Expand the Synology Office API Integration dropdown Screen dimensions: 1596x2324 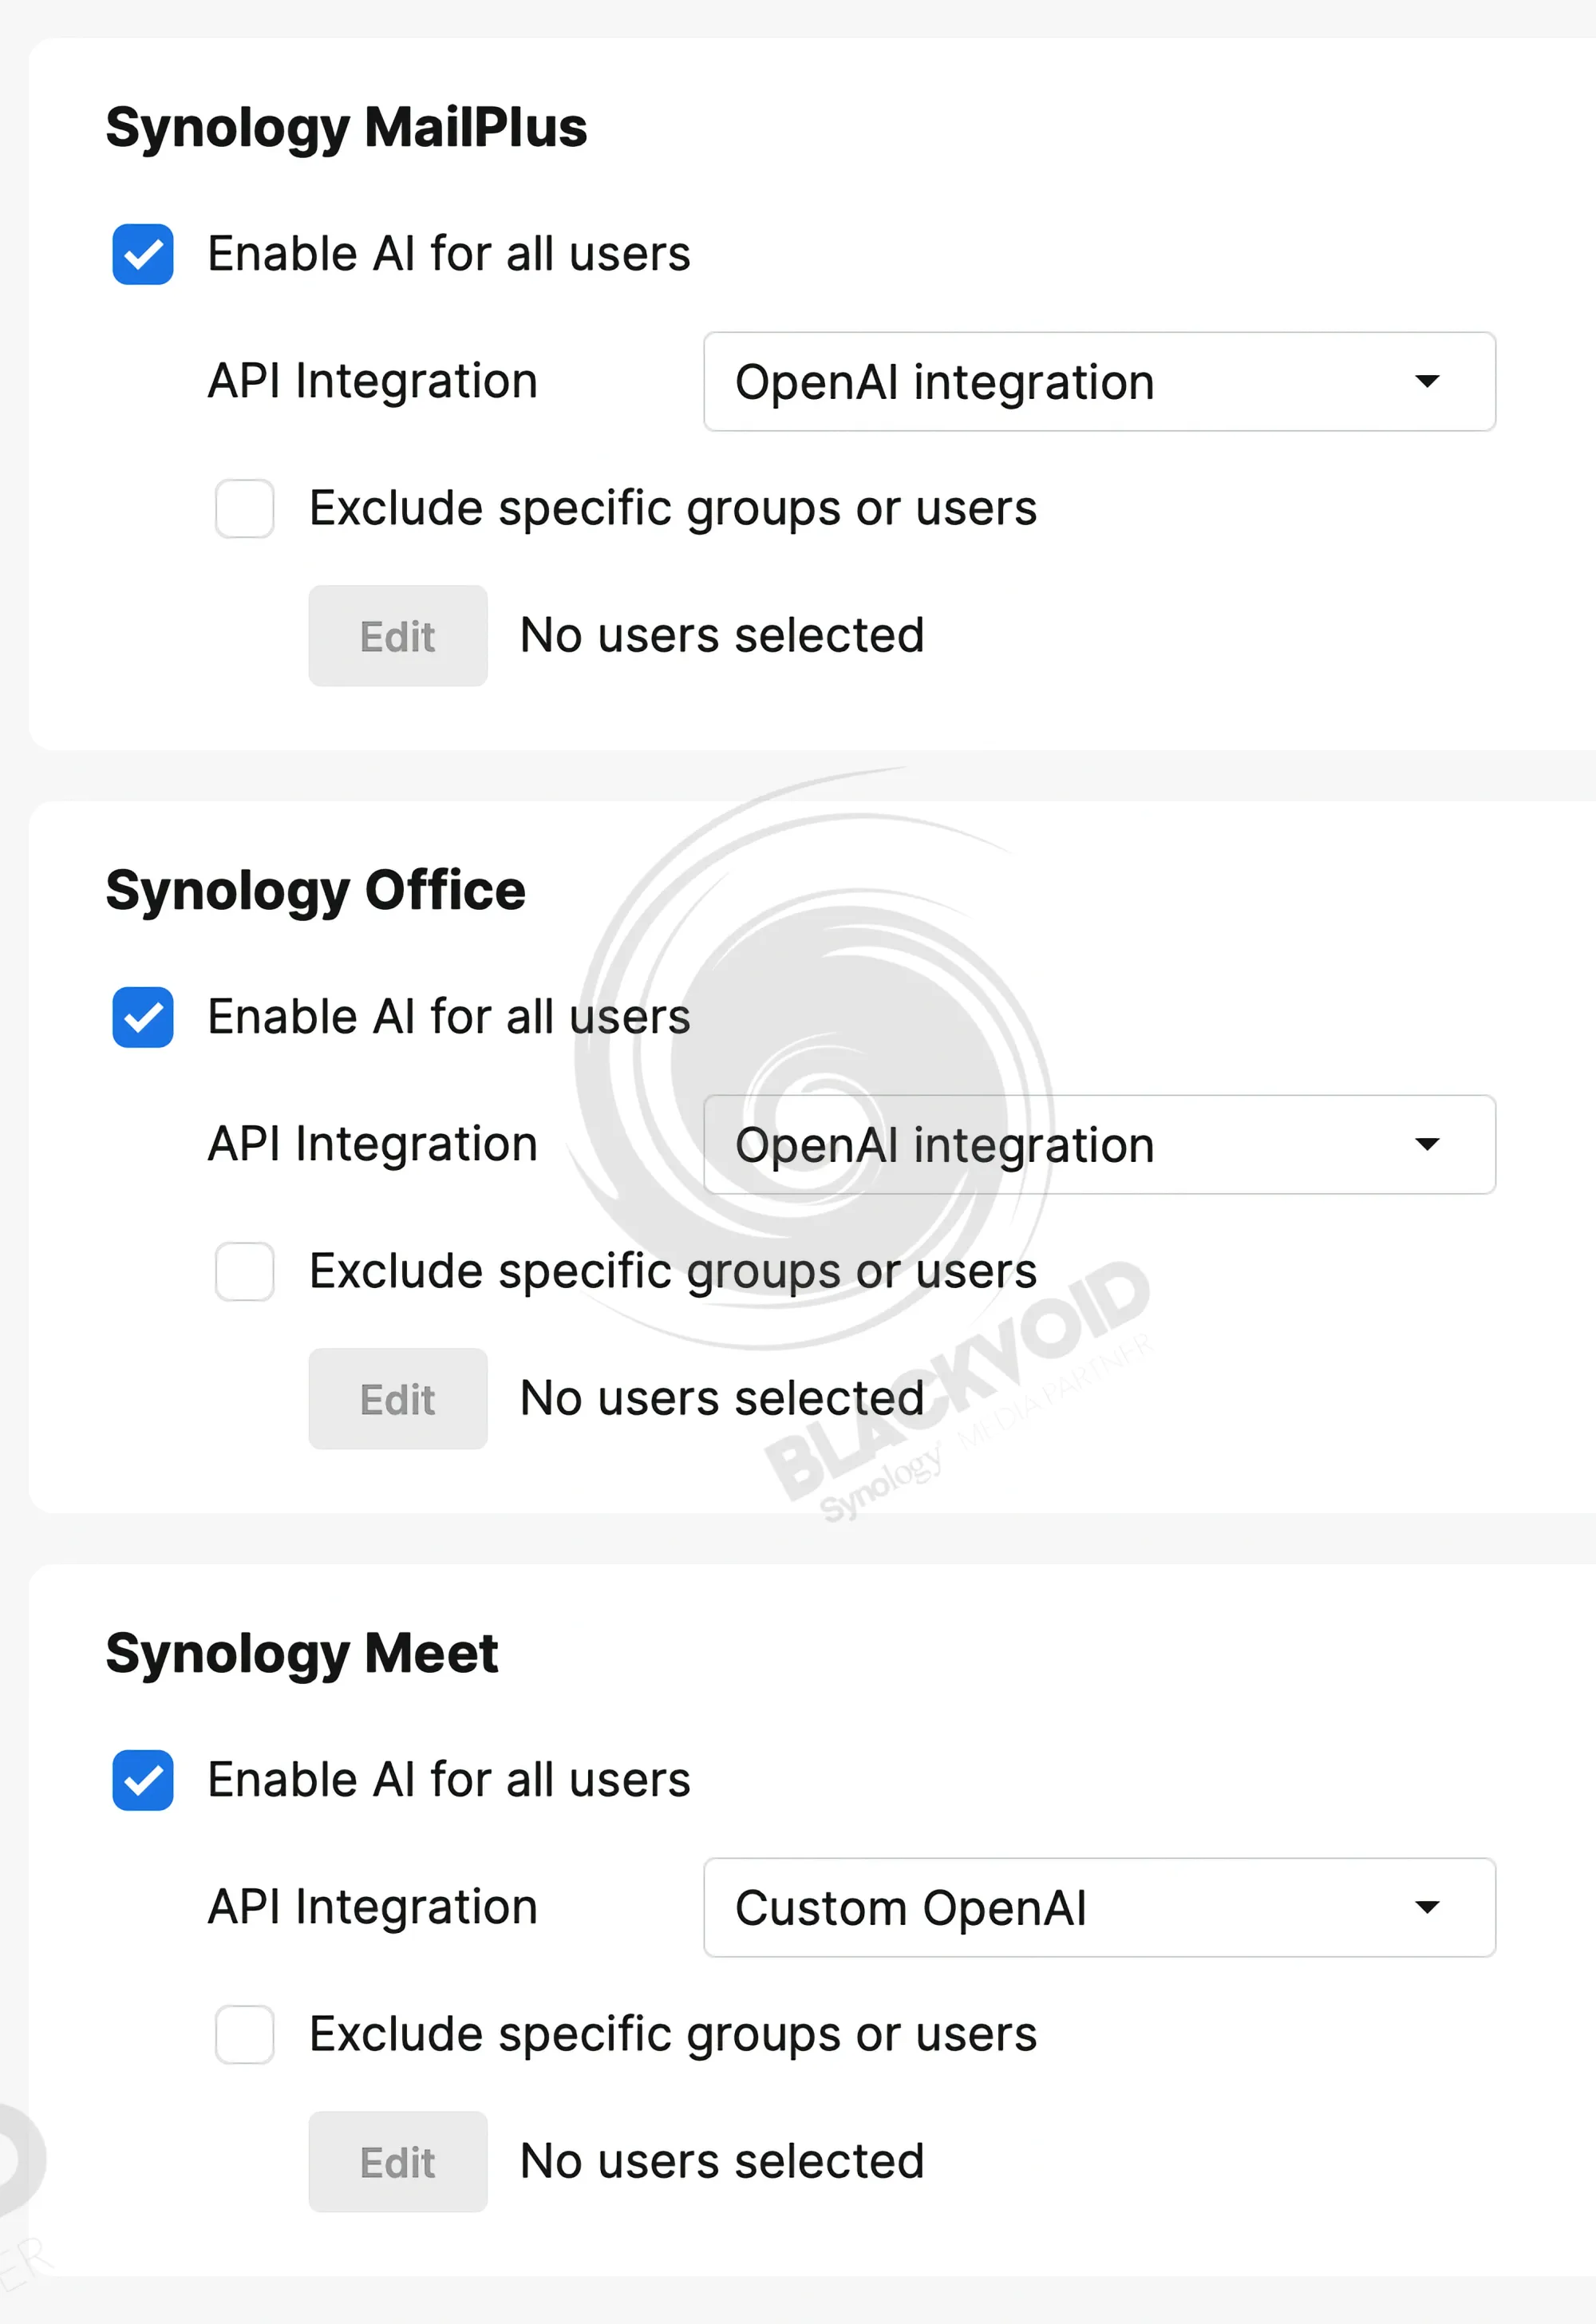pos(1098,1145)
